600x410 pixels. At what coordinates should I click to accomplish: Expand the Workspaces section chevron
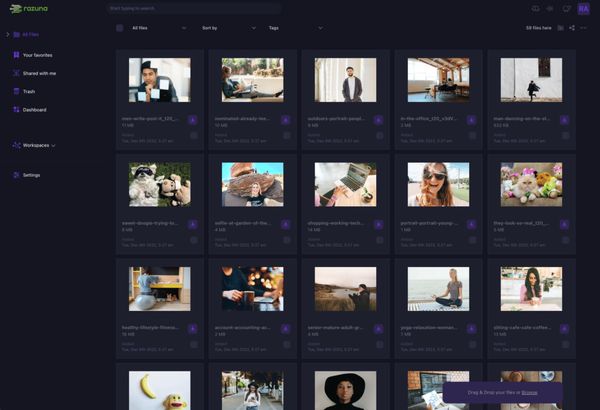pos(53,145)
